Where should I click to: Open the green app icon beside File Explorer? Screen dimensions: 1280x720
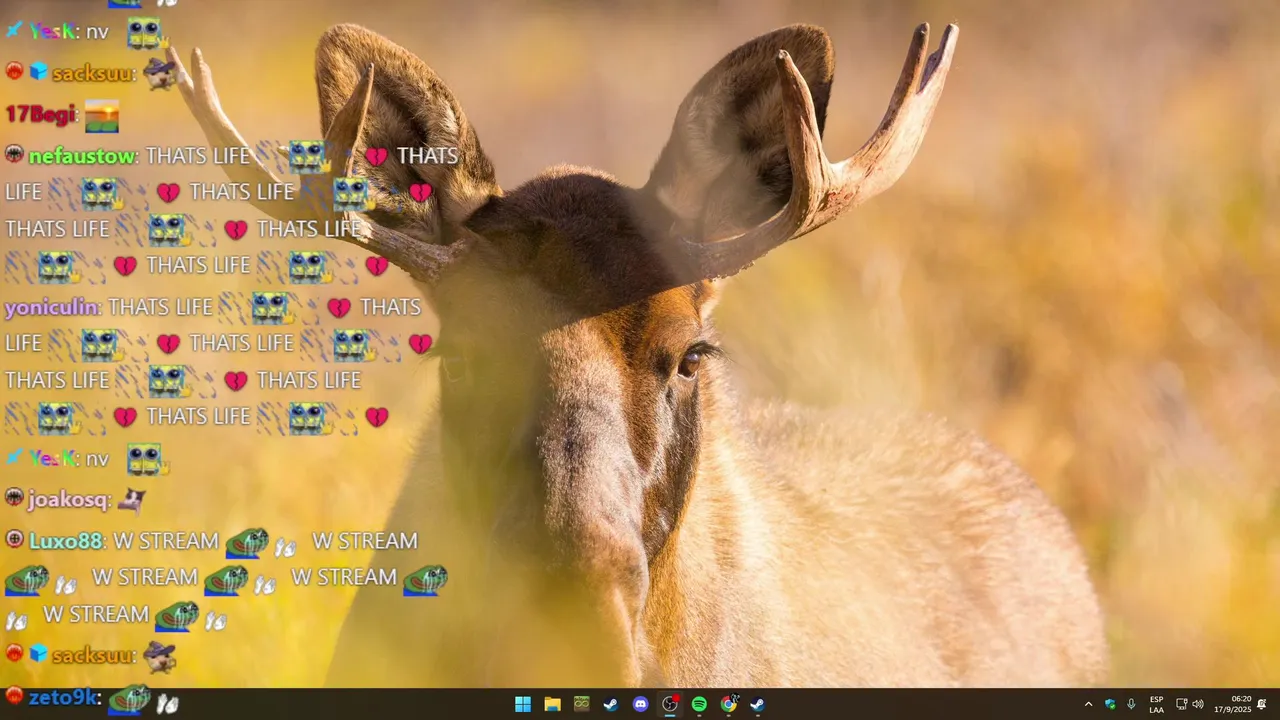[581, 704]
